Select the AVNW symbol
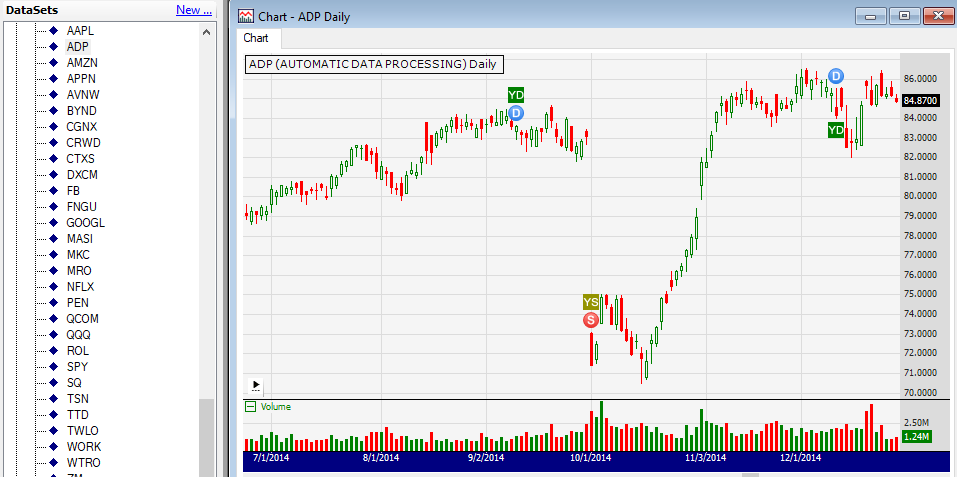 click(x=82, y=95)
